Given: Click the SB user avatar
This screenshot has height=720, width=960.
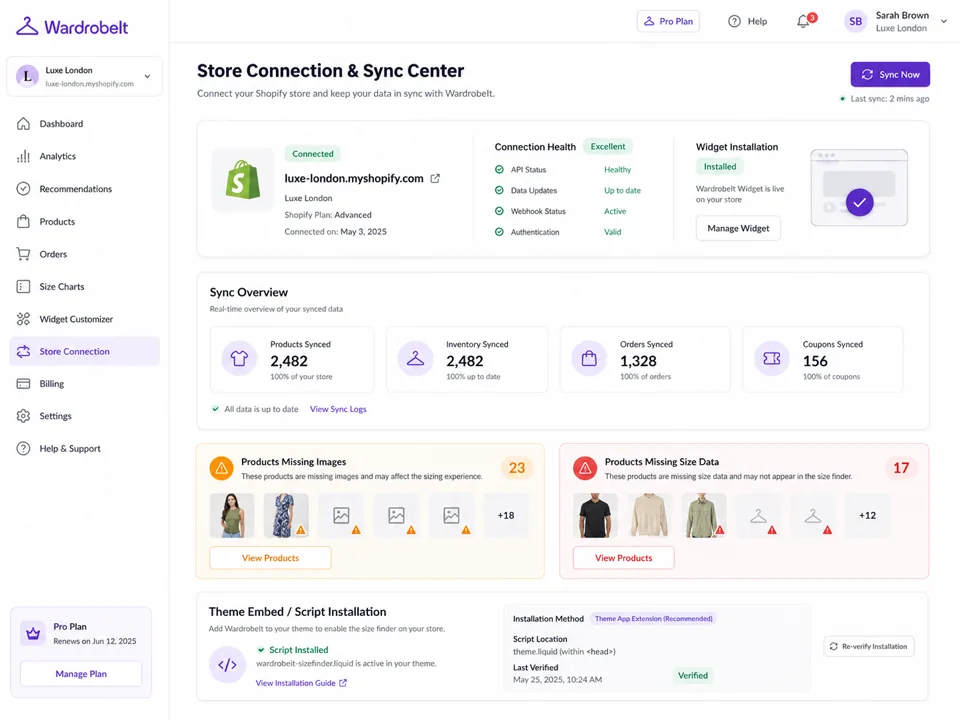Looking at the screenshot, I should pos(855,21).
